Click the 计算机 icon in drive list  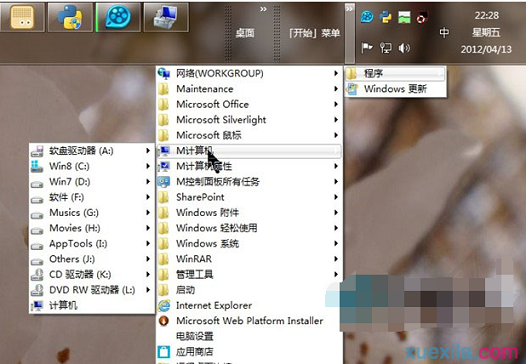(37, 306)
